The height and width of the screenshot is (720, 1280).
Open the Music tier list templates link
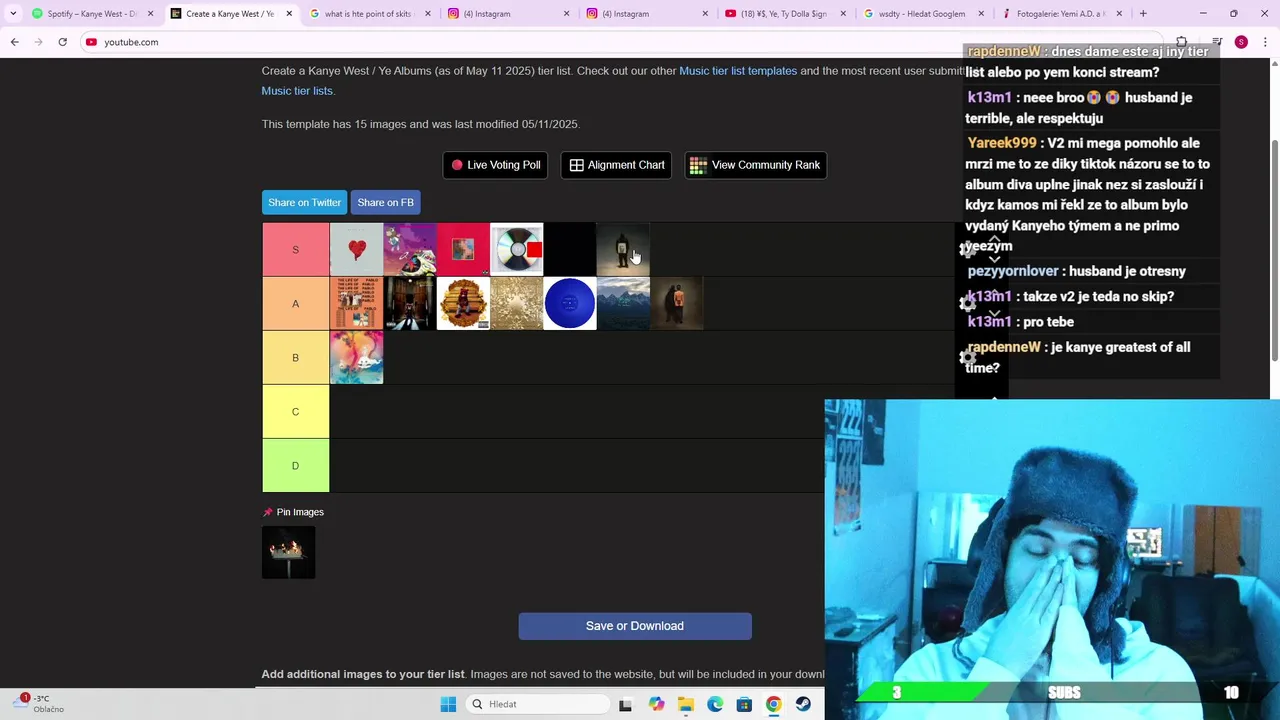[x=738, y=71]
